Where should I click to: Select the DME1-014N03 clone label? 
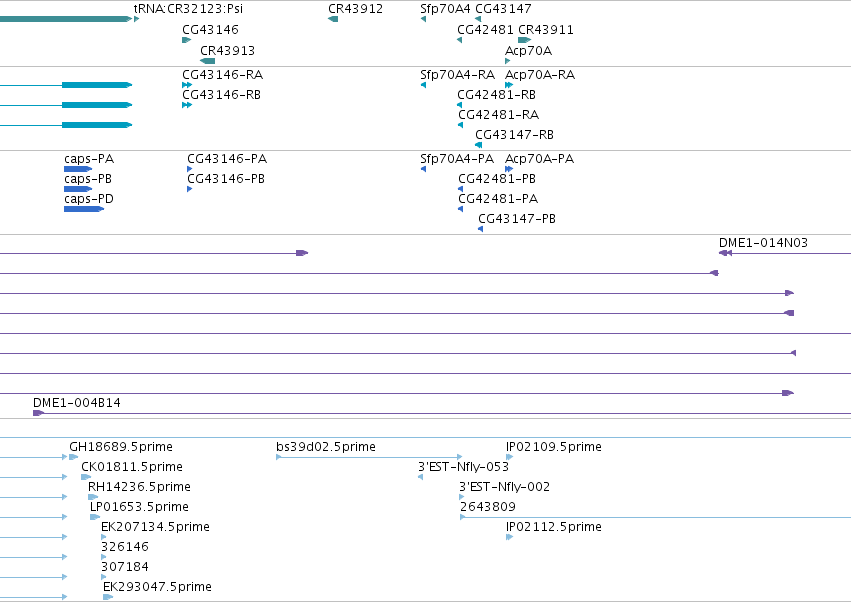click(763, 243)
